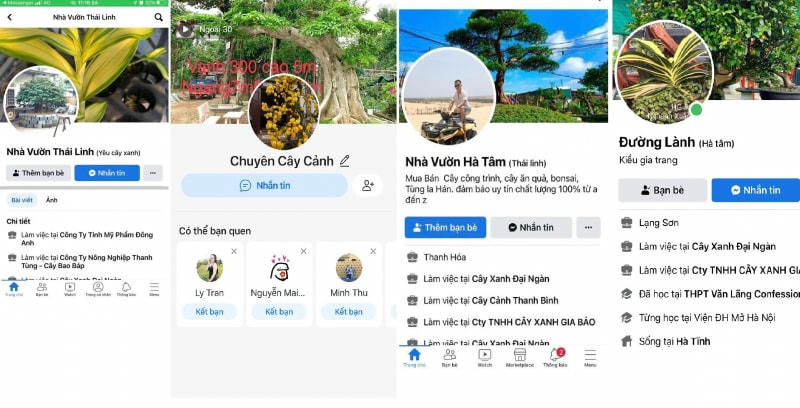Select the Bài viết tab
Viewport: 800px width, 408px height.
[x=22, y=200]
